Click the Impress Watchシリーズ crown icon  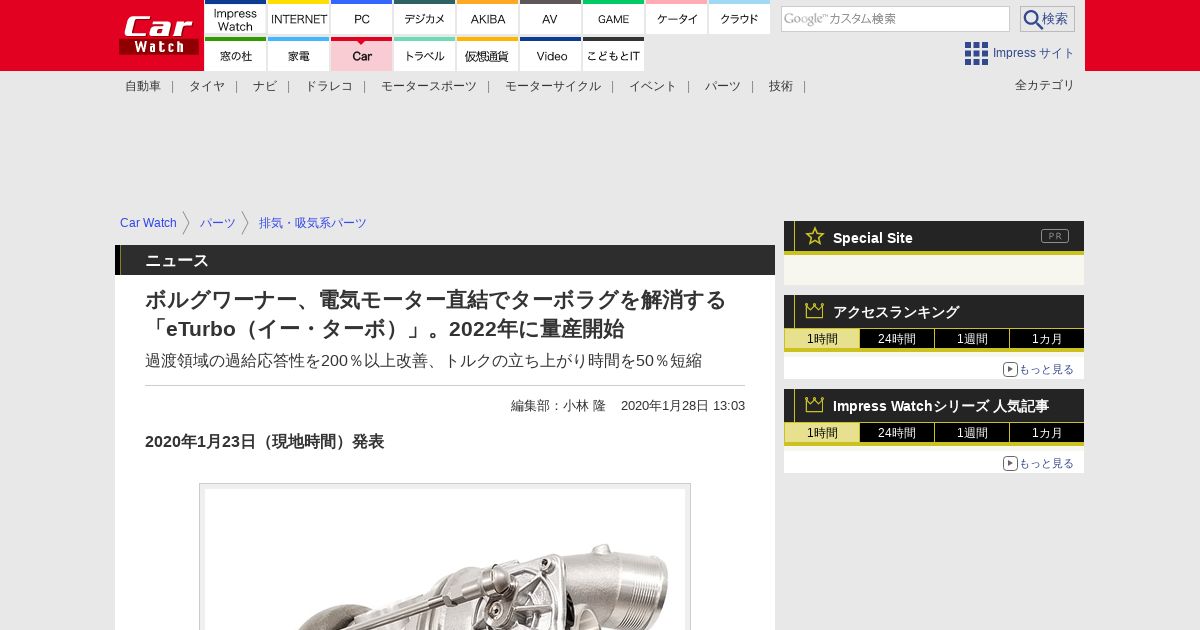[815, 405]
